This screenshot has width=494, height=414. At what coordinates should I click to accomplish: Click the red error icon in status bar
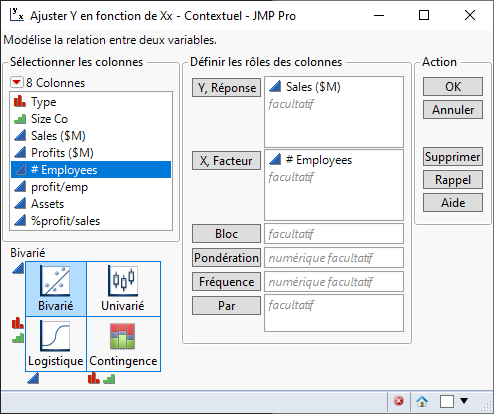point(399,401)
